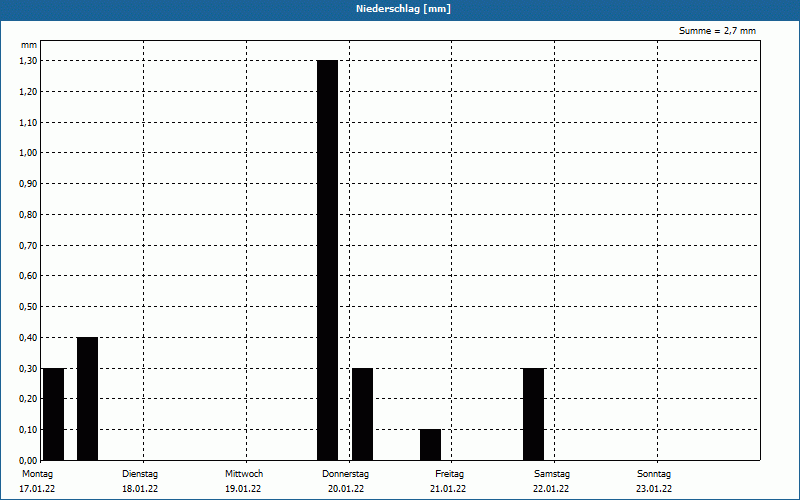Image resolution: width=800 pixels, height=500 pixels.
Task: Click the 0,00 y-axis value
Action: (28, 460)
